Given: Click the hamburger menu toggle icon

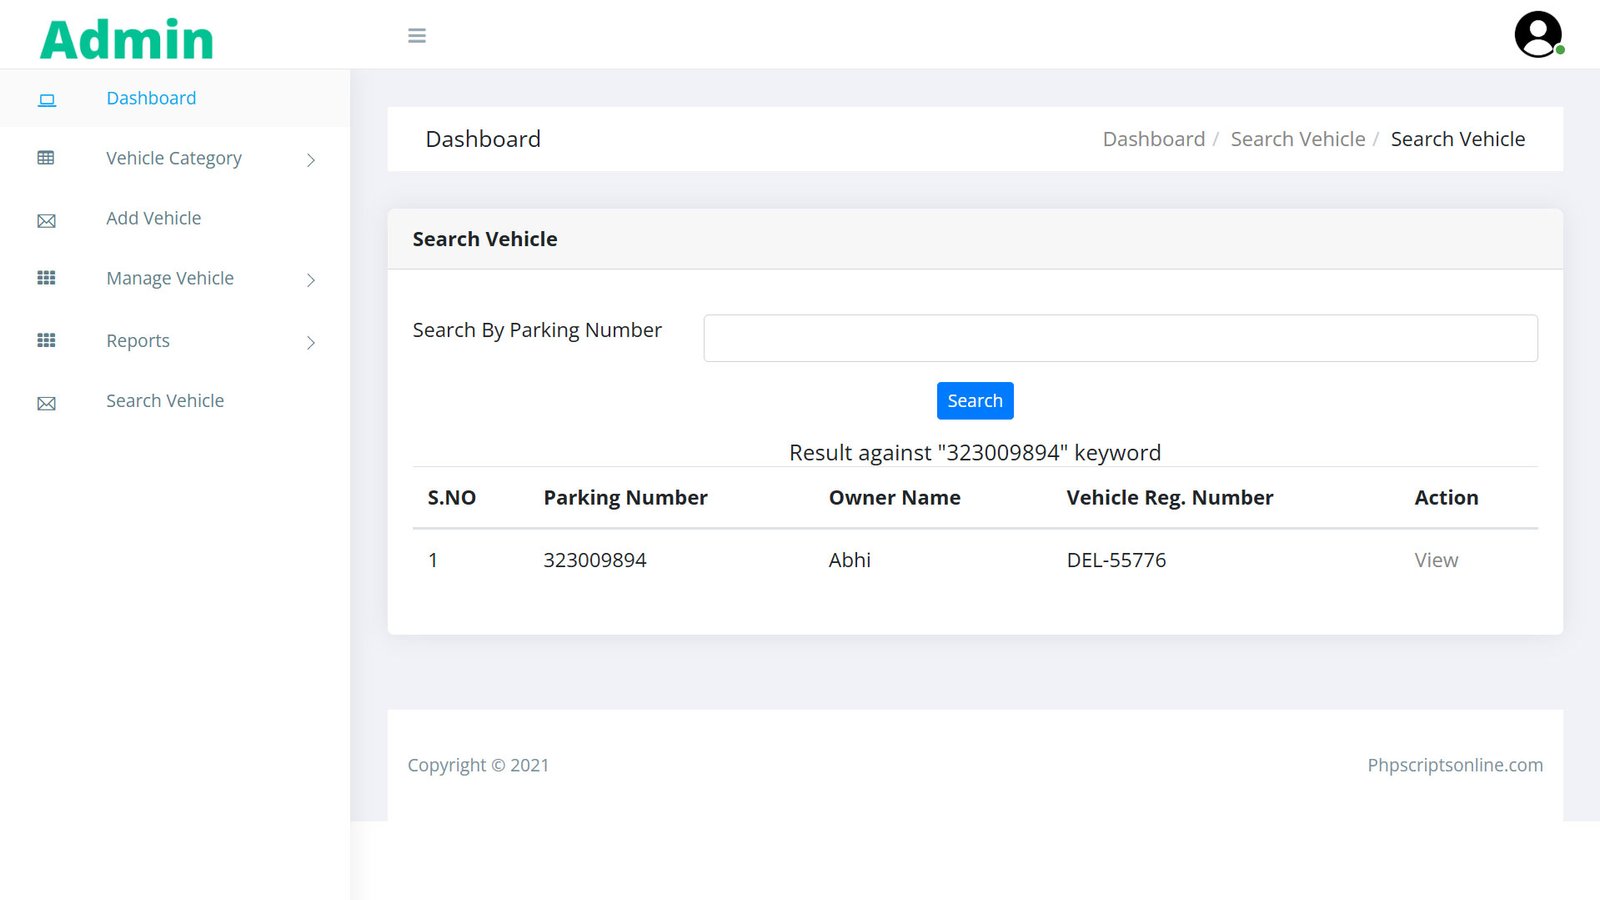Looking at the screenshot, I should [417, 36].
